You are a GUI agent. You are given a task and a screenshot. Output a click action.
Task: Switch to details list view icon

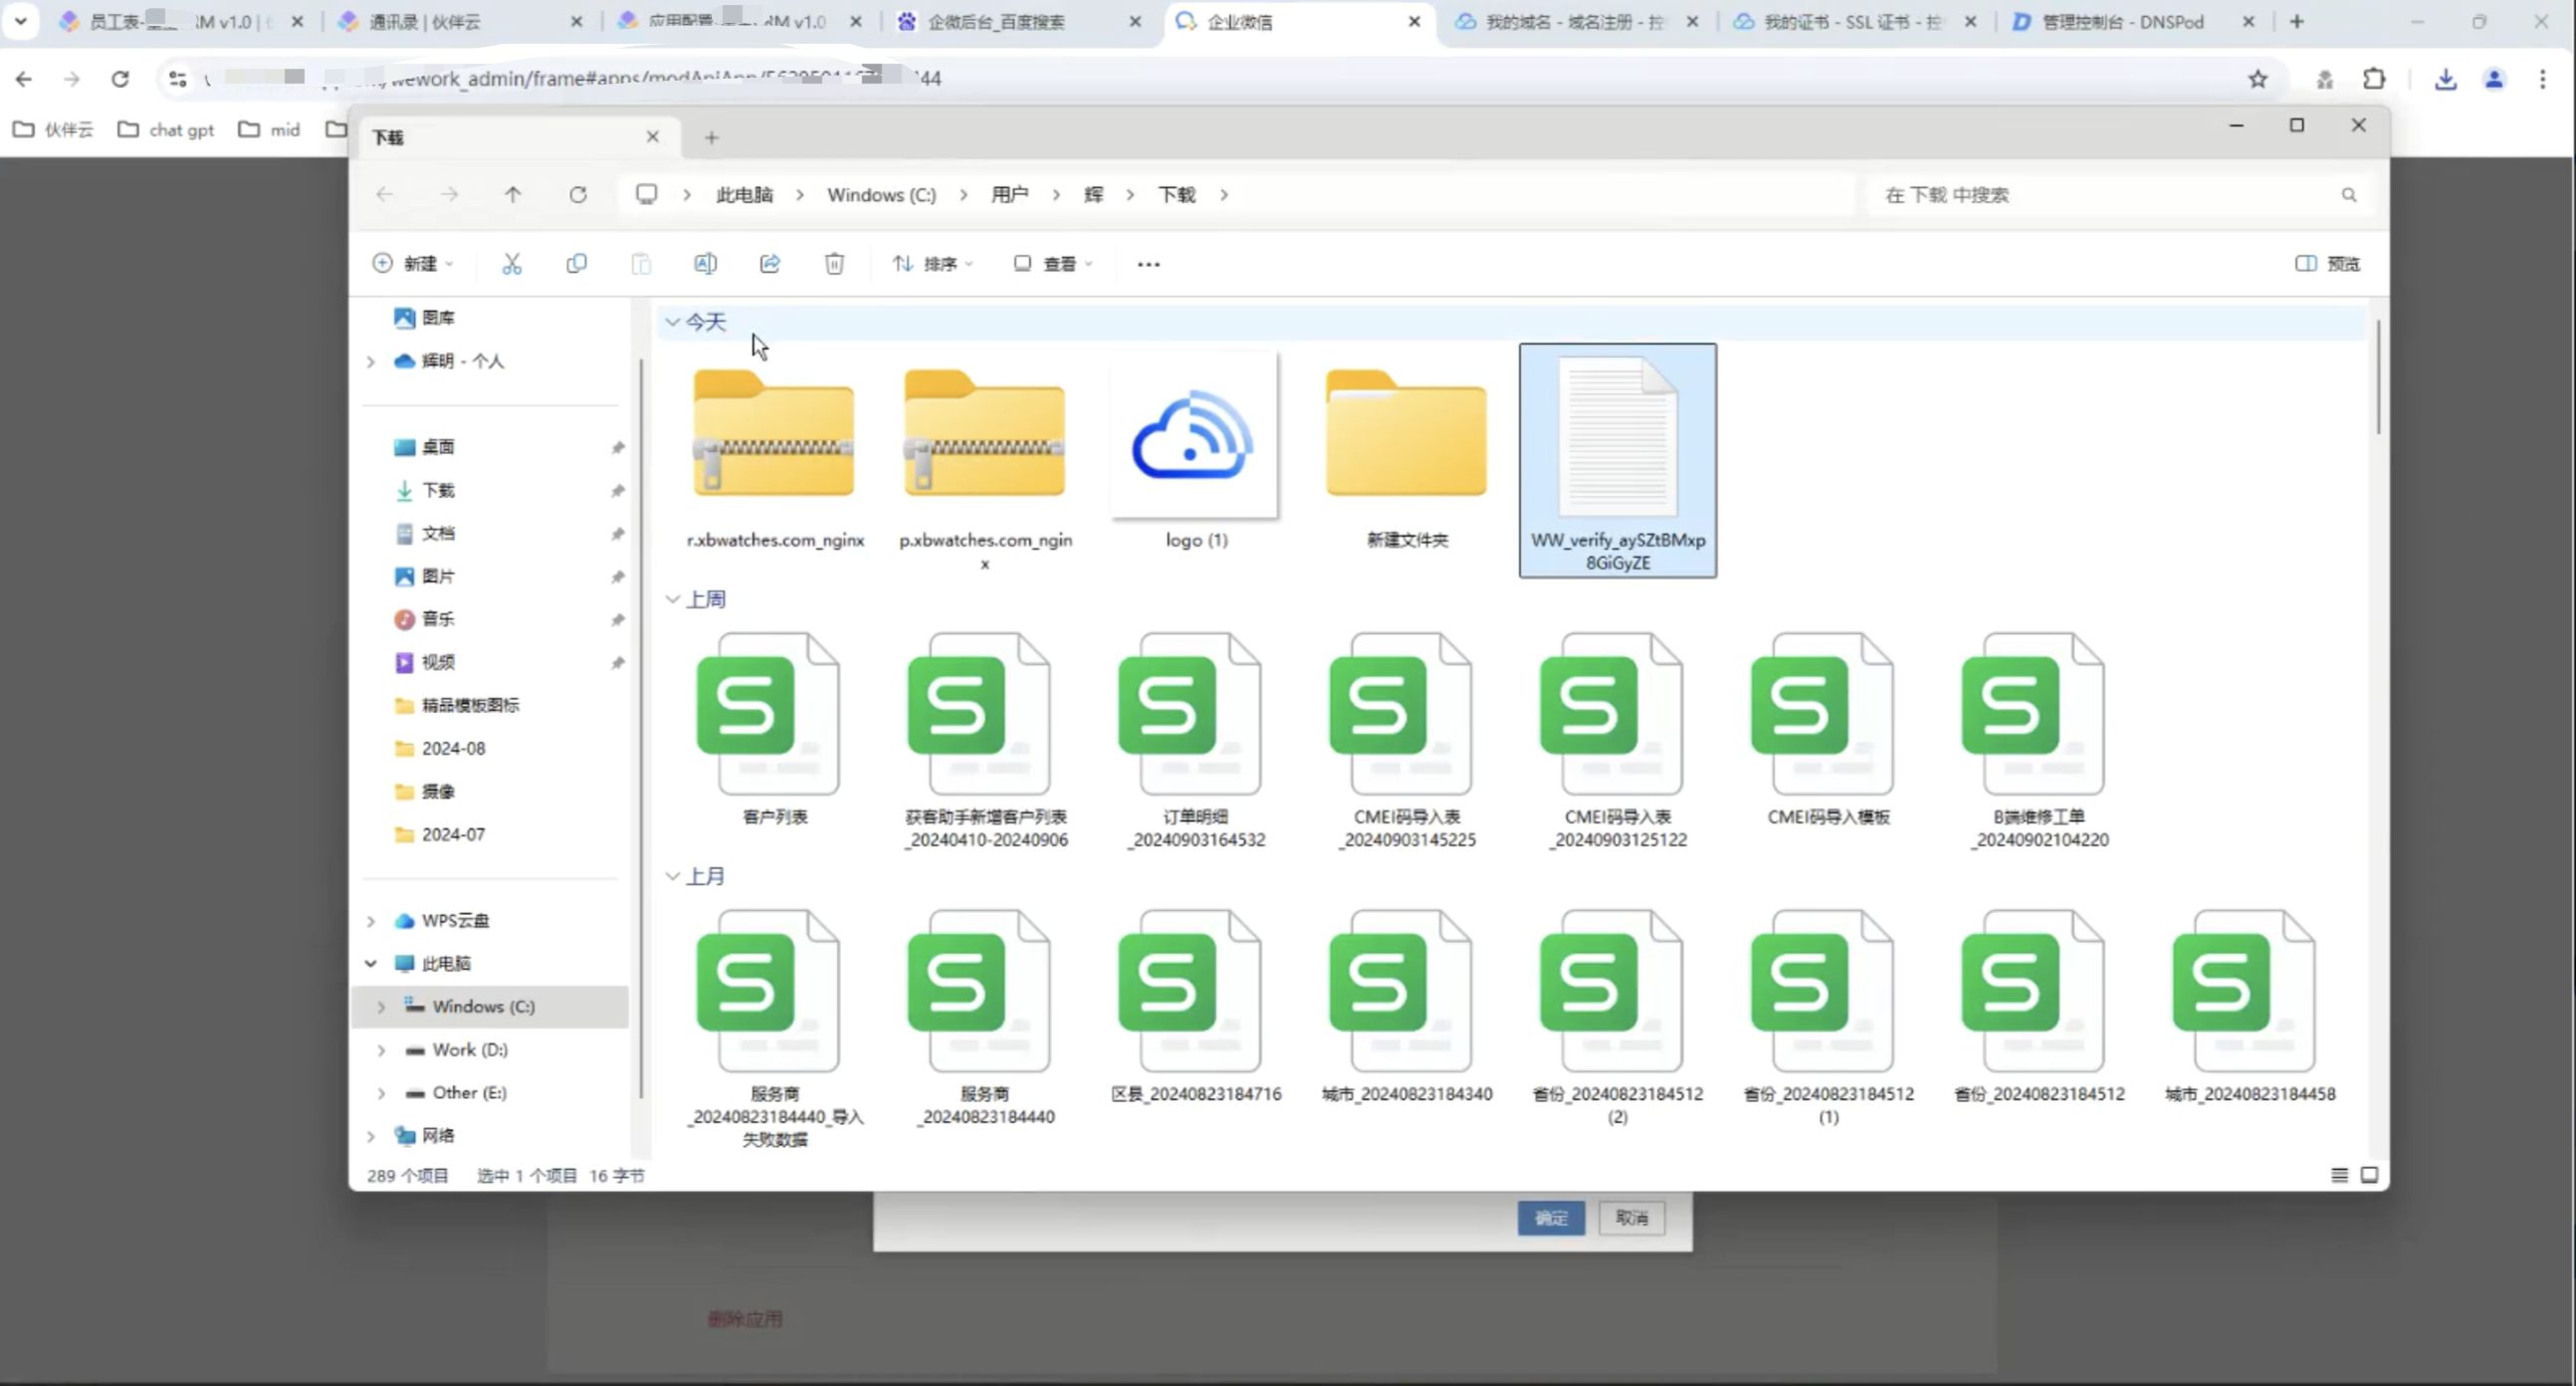click(x=2339, y=1175)
